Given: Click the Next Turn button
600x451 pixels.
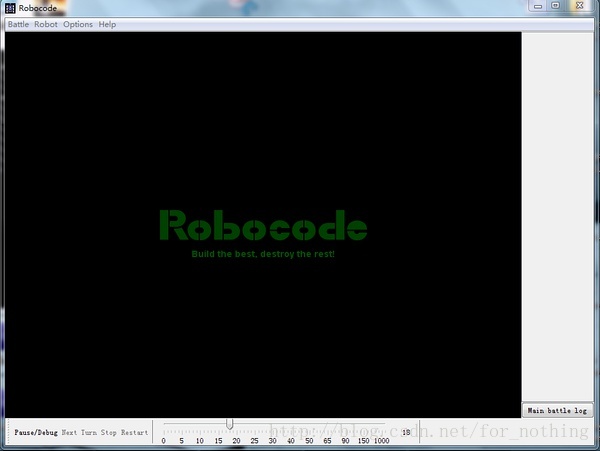Looking at the screenshot, I should [79, 433].
